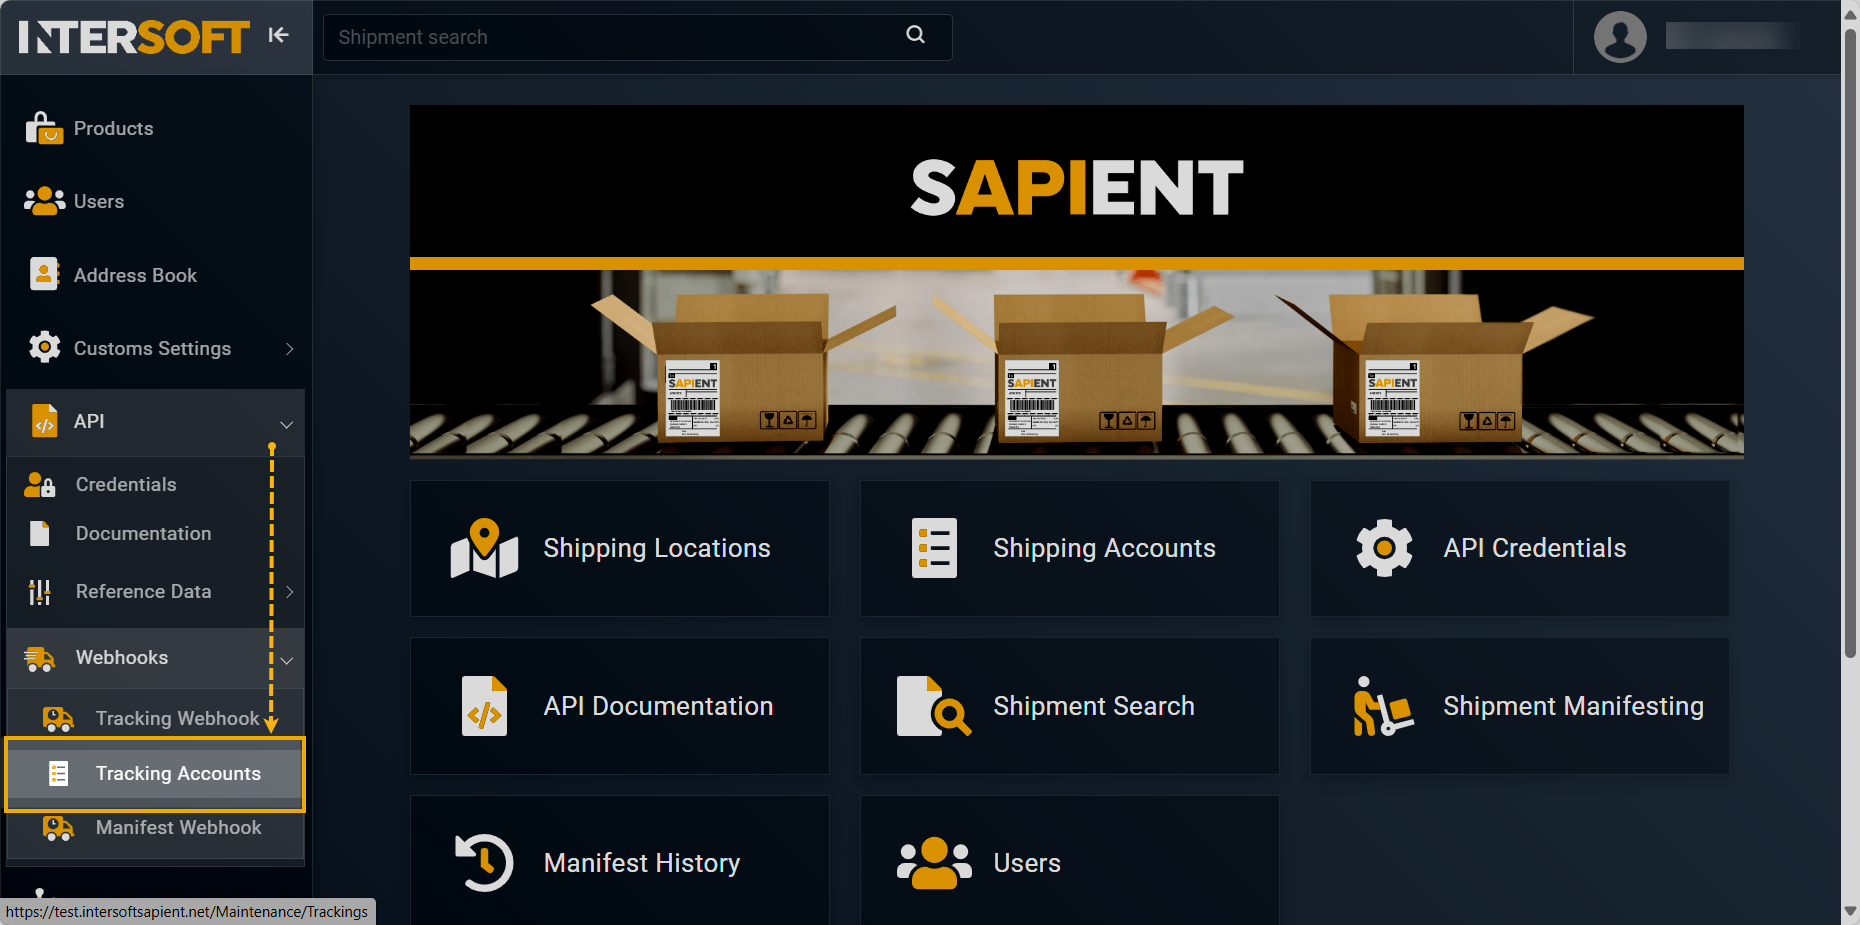The image size is (1860, 925).
Task: Open the Shipment Manifesting tile
Action: tap(1520, 706)
